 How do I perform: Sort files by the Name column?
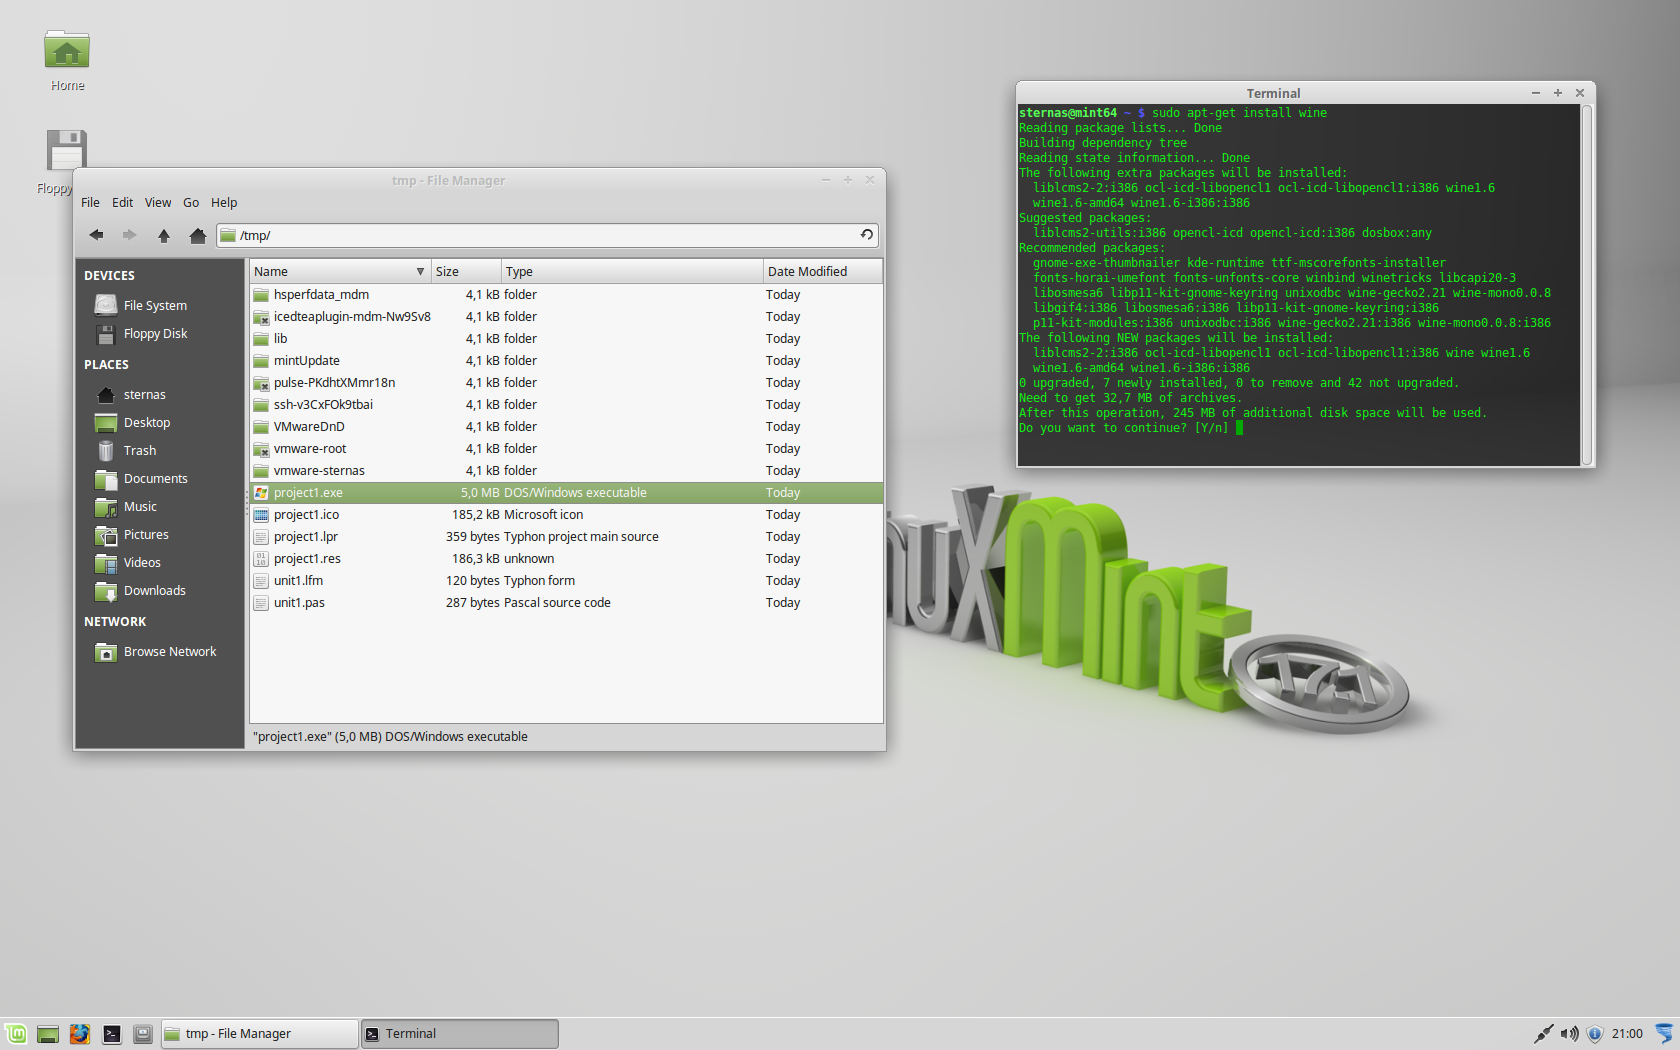coord(340,271)
